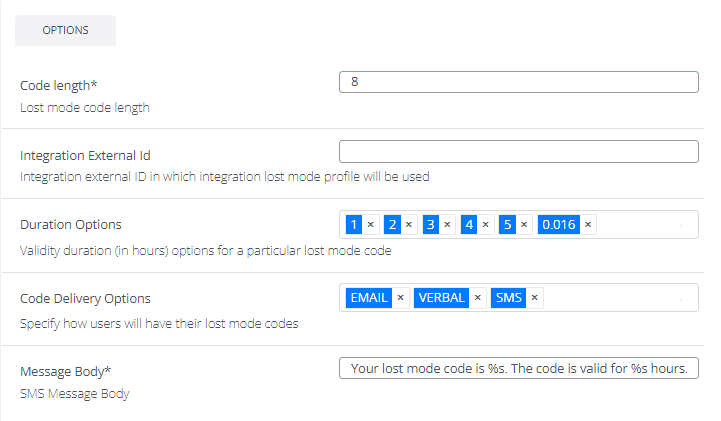Click the Message Body text field
Viewport: 721px width, 421px height.
[518, 368]
